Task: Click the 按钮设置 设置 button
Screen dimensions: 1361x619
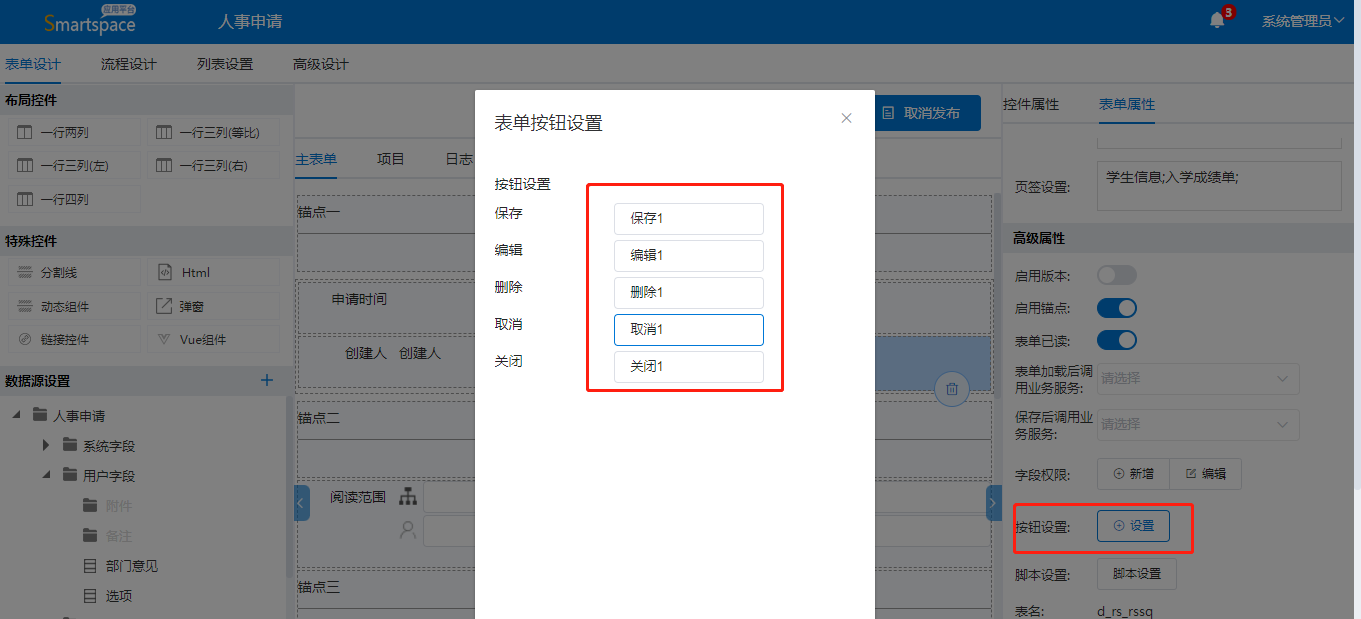Action: tap(1133, 526)
